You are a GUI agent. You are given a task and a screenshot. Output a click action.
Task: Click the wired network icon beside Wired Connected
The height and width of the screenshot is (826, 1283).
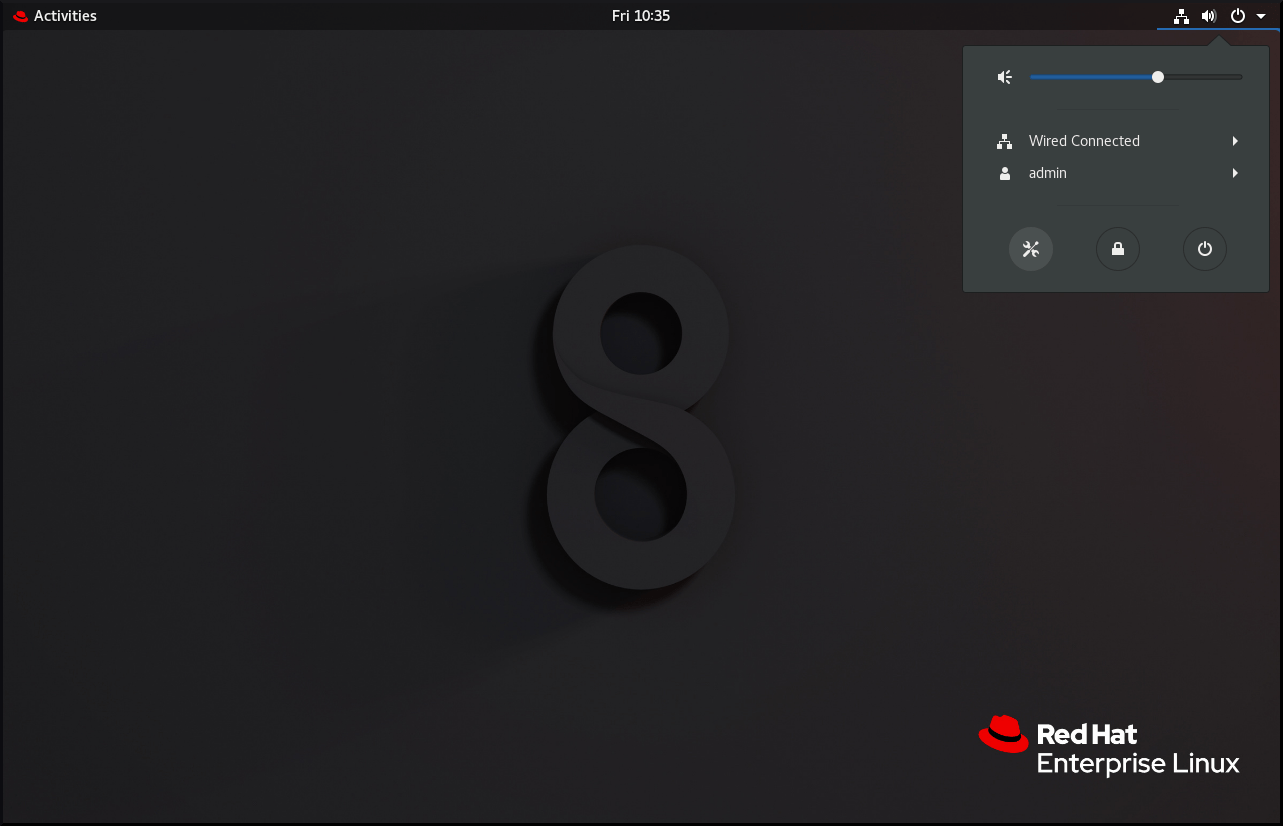coord(1004,141)
